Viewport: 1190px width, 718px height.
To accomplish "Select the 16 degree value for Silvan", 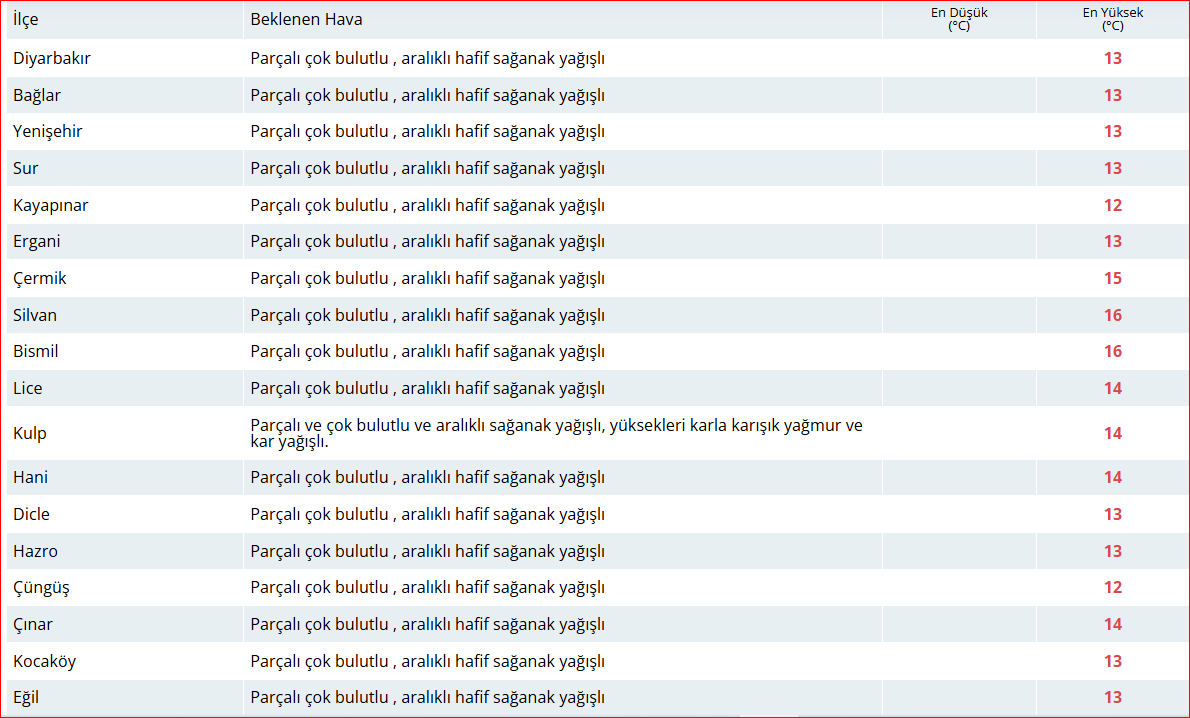I will (x=1112, y=315).
